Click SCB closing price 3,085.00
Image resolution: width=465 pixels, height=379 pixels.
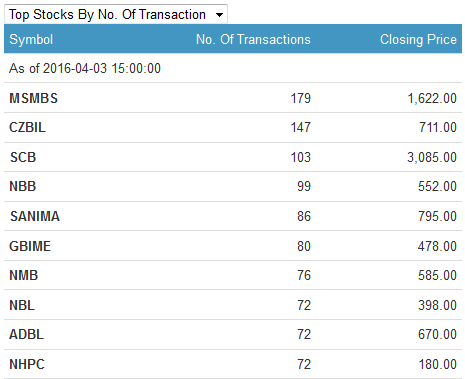coord(432,157)
